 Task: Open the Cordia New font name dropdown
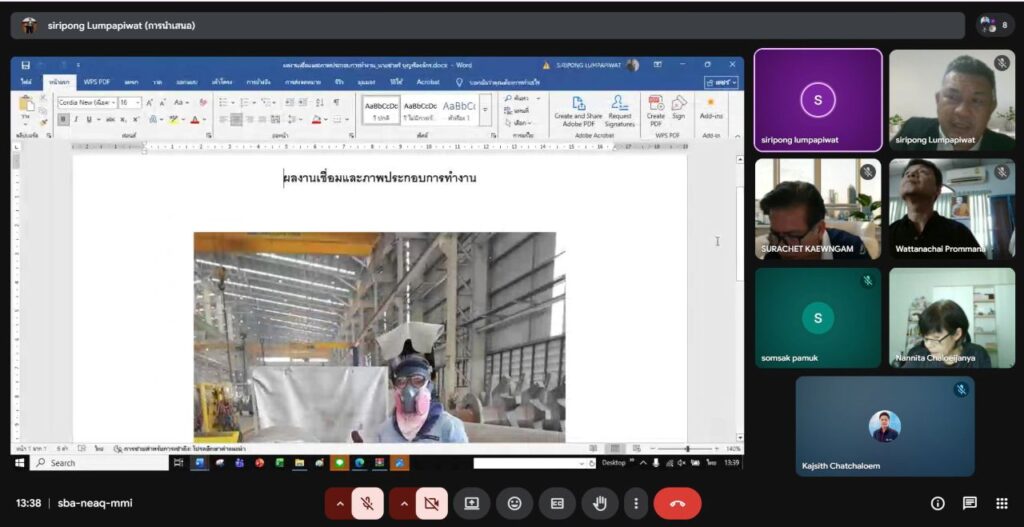(x=112, y=102)
